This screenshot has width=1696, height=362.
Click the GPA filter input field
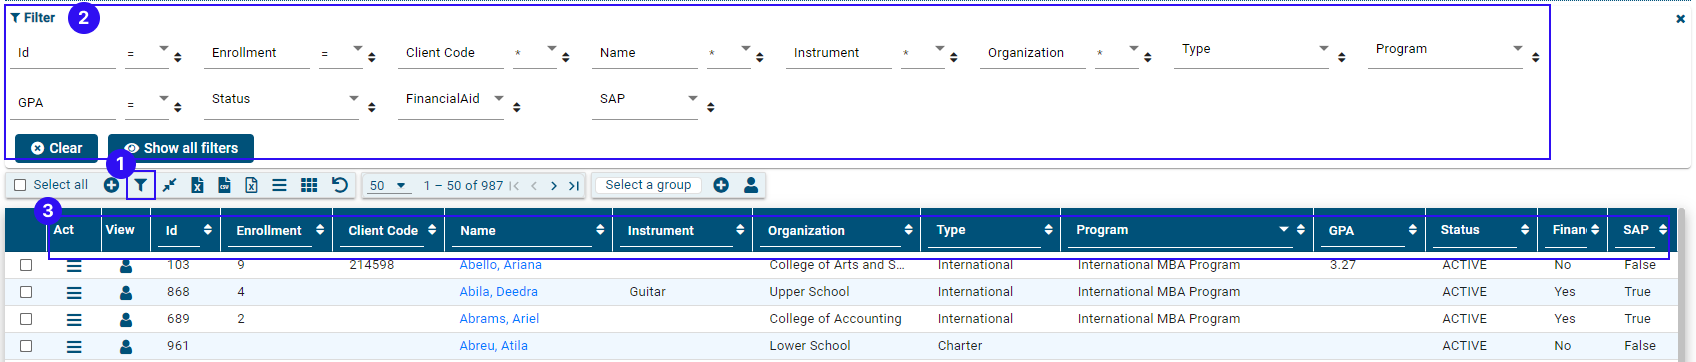[x=63, y=103]
